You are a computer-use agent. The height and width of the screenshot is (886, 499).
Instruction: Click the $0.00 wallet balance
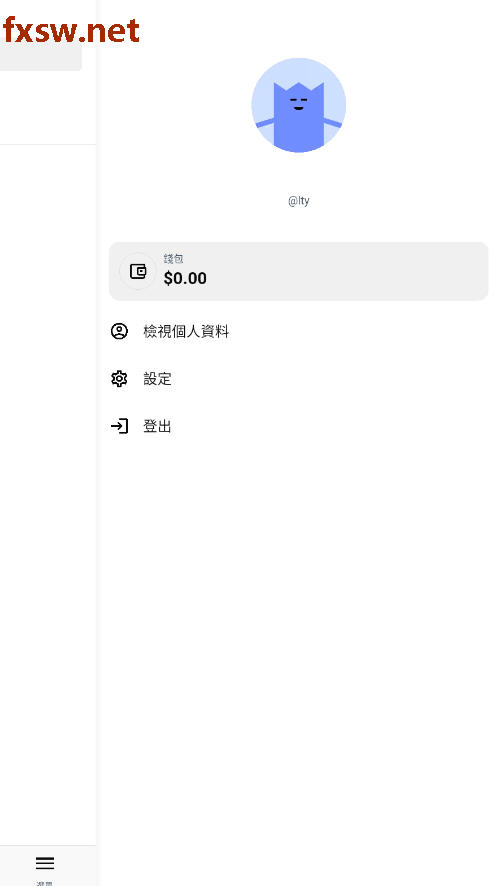pyautogui.click(x=185, y=278)
